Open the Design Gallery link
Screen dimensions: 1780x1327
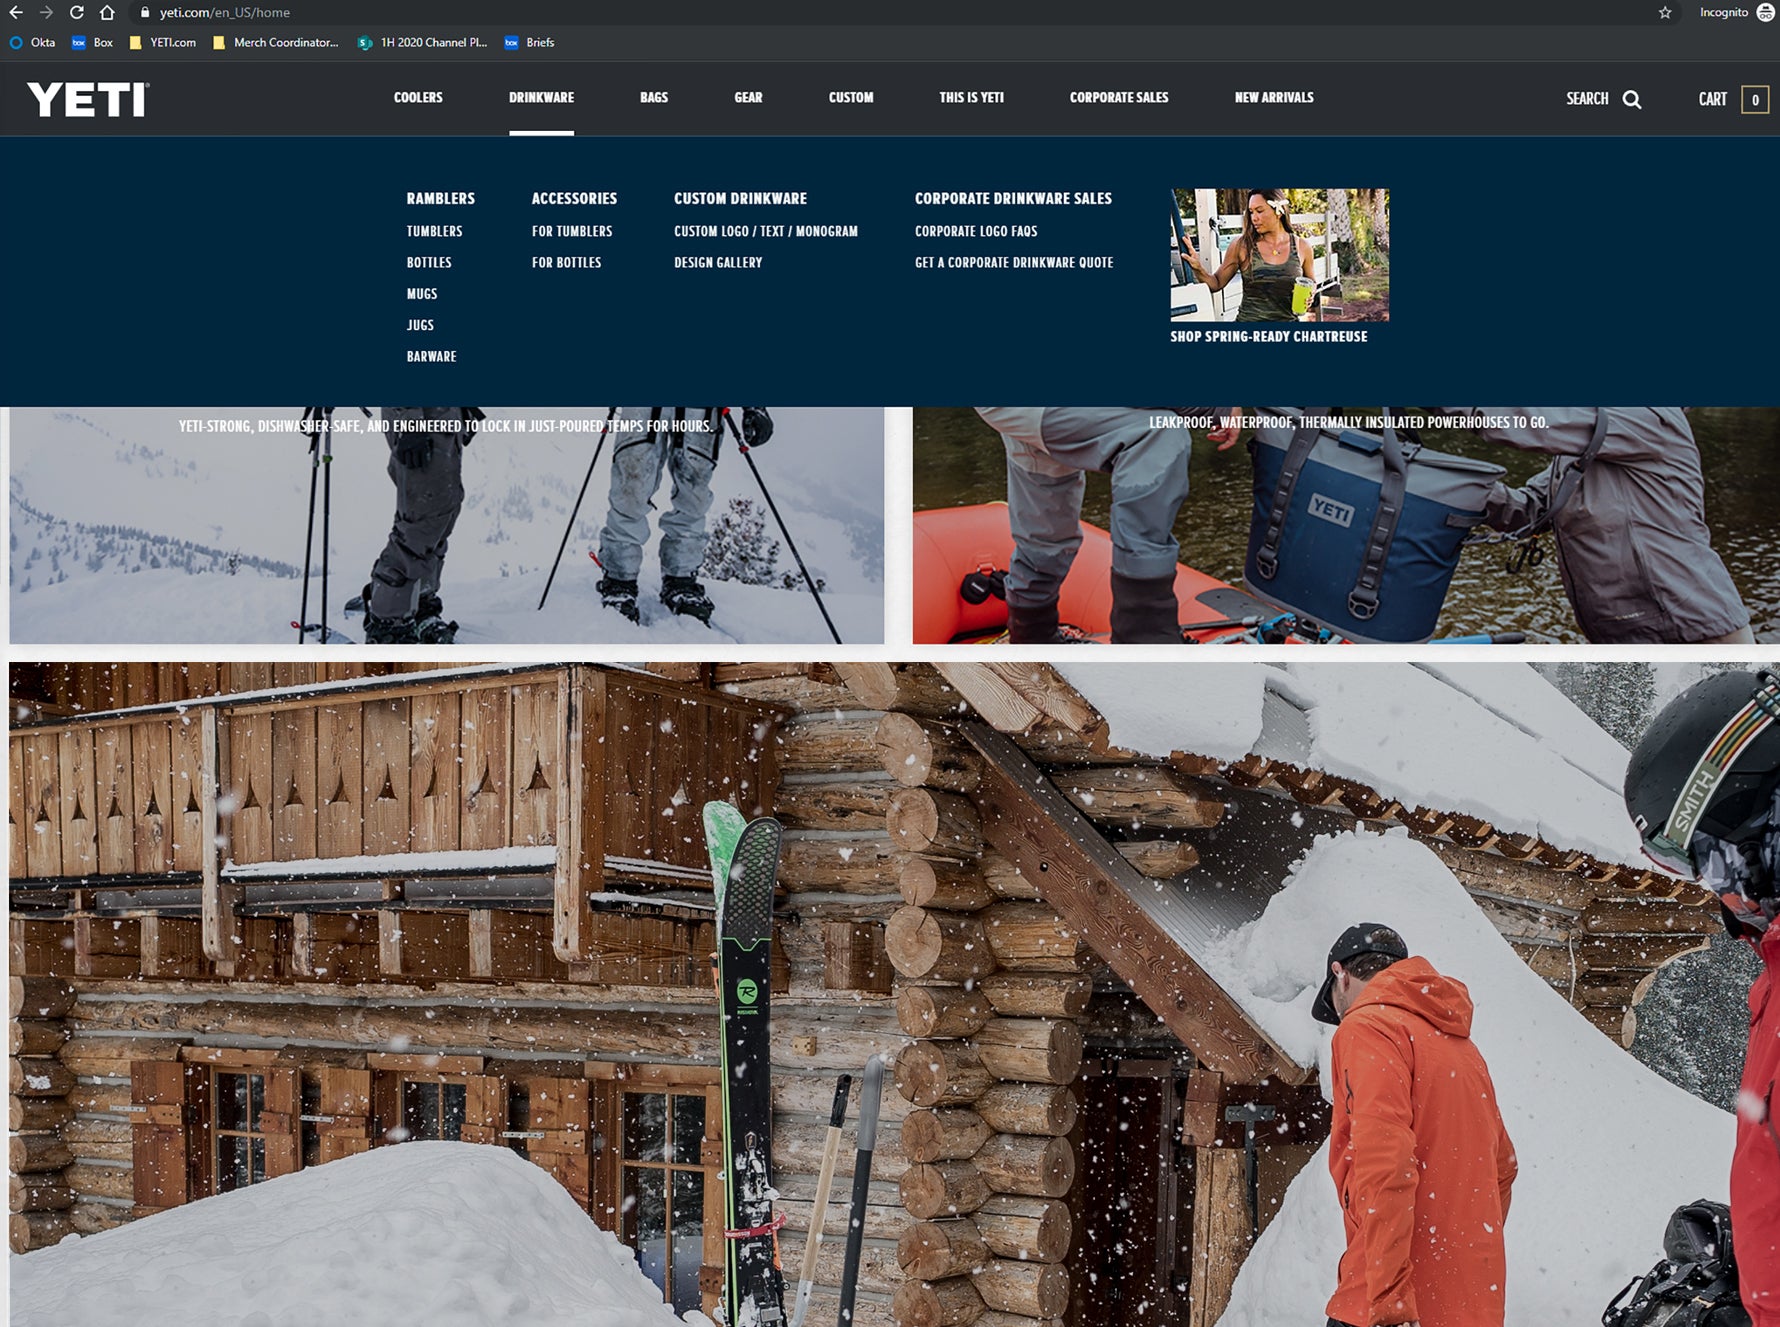point(718,262)
